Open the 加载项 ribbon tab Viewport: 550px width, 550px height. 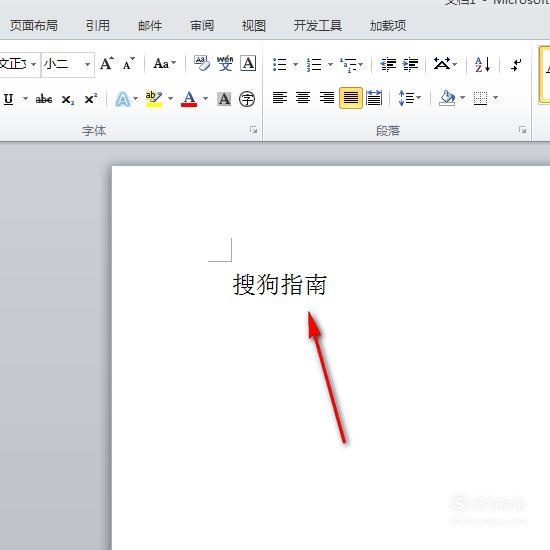tap(388, 26)
